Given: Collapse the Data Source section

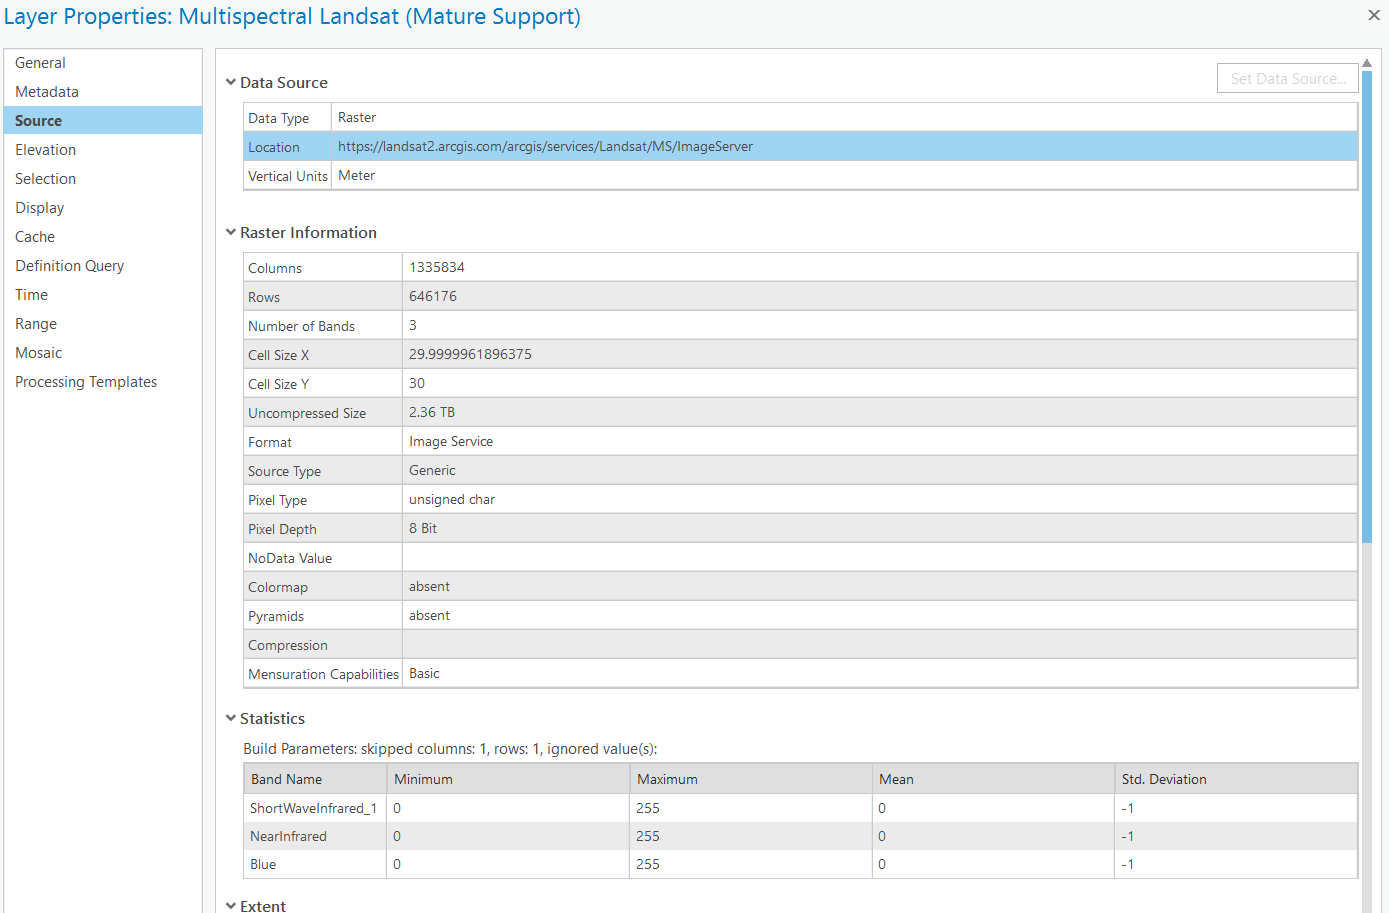Looking at the screenshot, I should tap(231, 83).
